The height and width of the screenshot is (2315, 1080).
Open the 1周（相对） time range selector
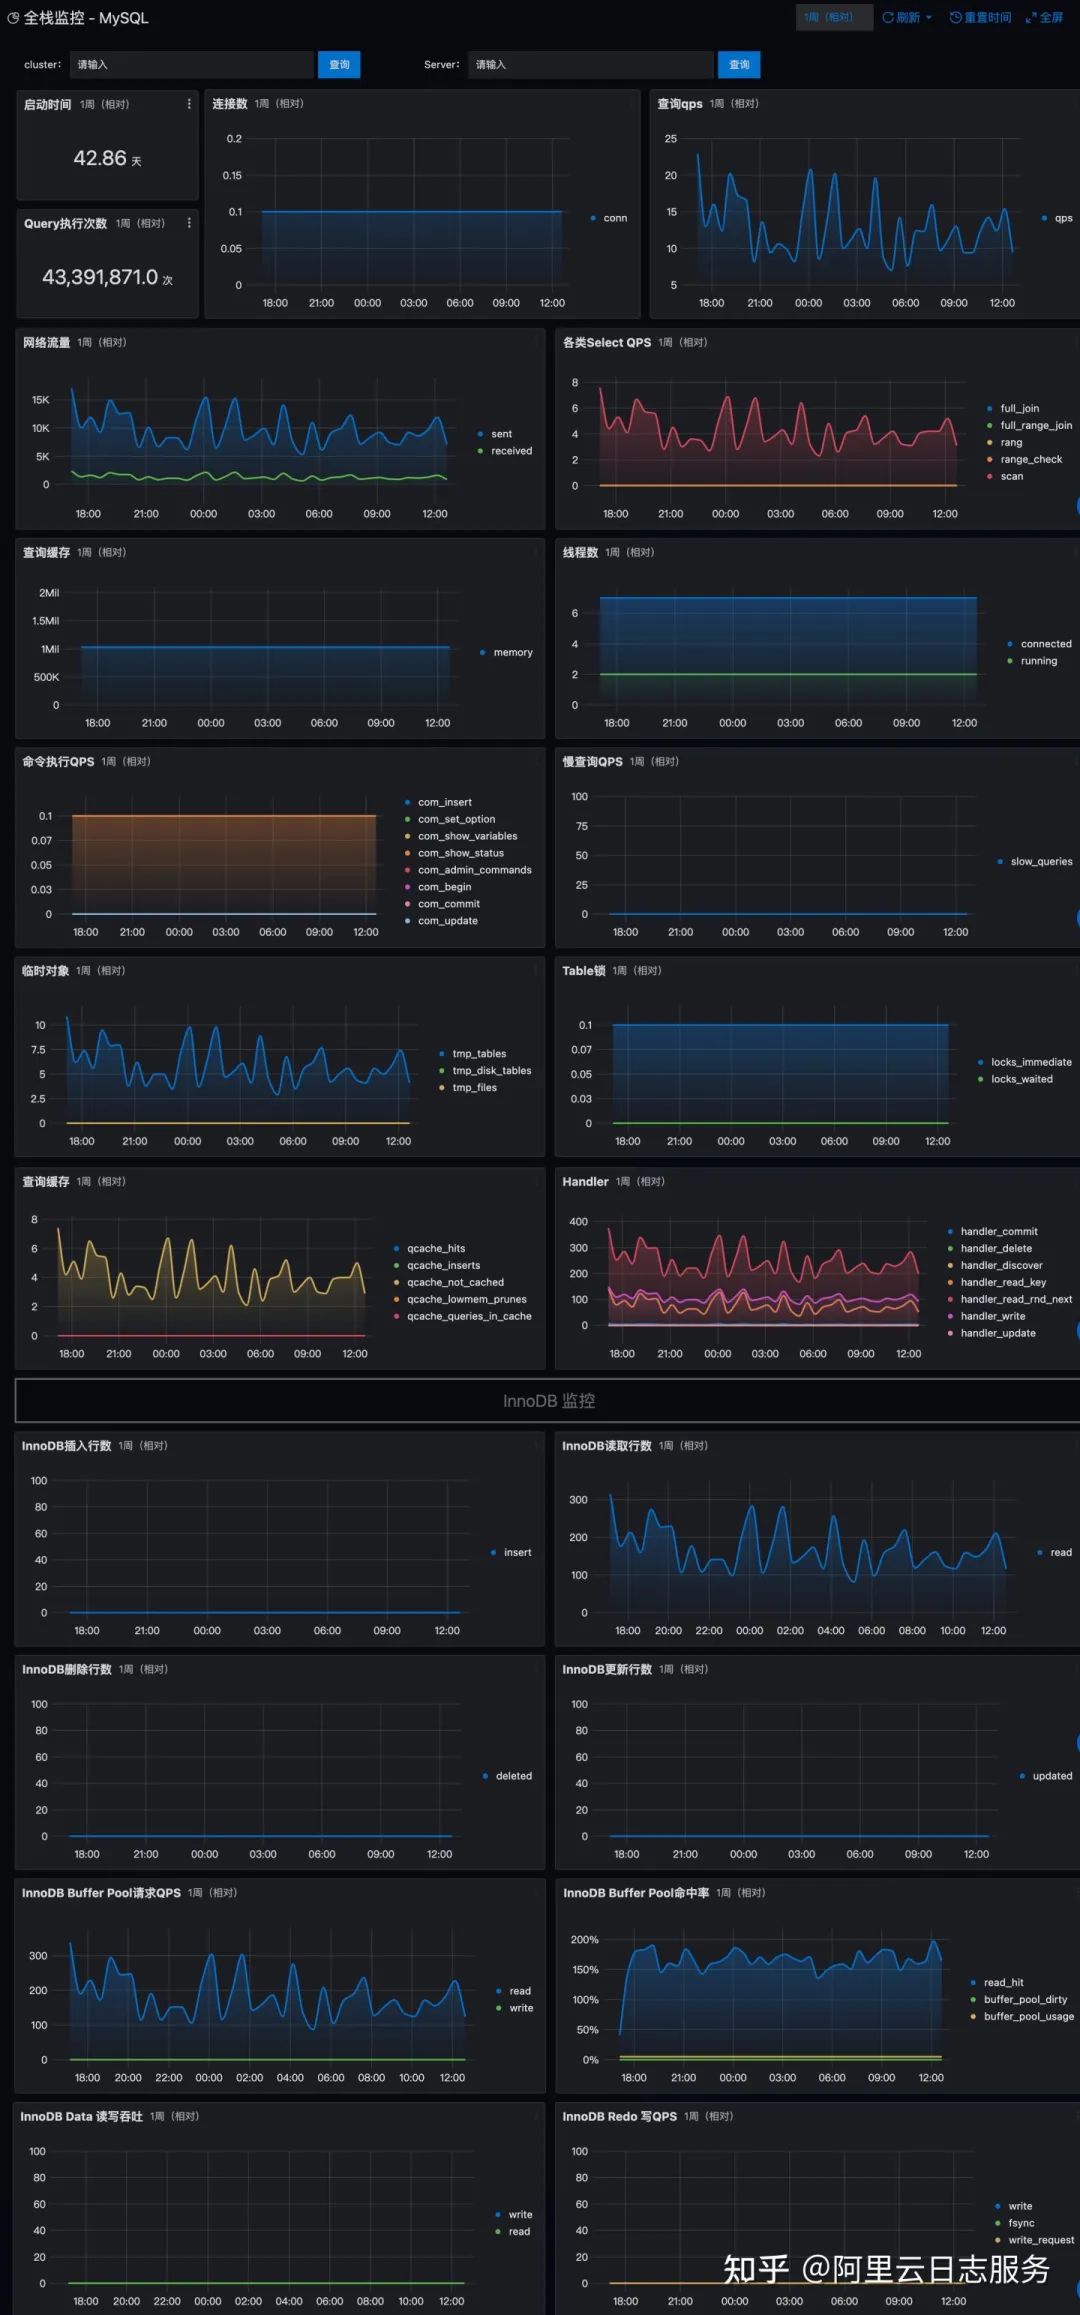pos(832,18)
